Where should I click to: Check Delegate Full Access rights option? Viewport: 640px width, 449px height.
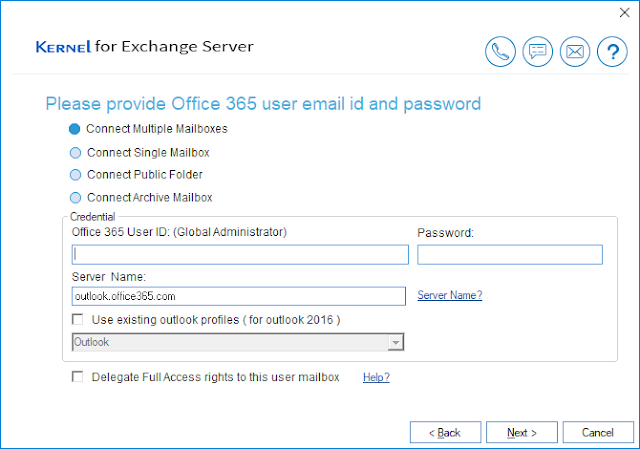[x=78, y=377]
